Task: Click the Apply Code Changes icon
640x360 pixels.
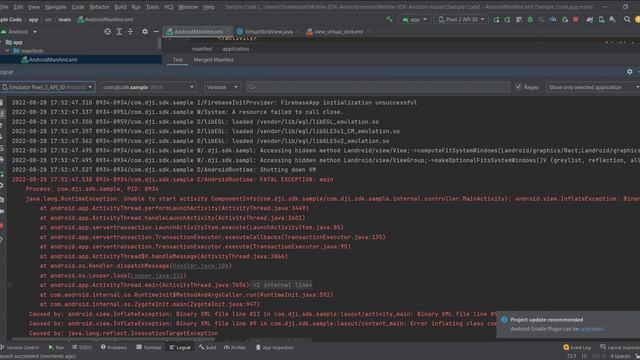Action: pyautogui.click(x=519, y=19)
